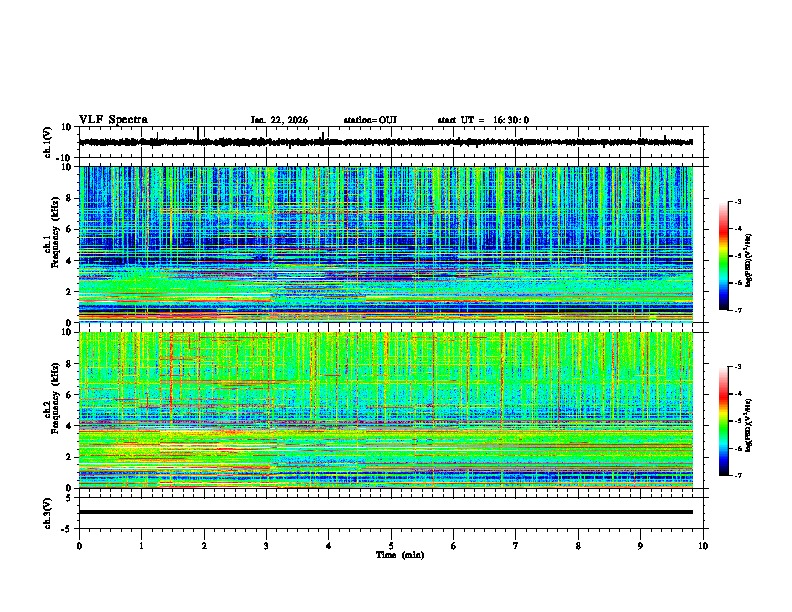Click the "-3" label on the ch.1 colorbar

click(737, 202)
